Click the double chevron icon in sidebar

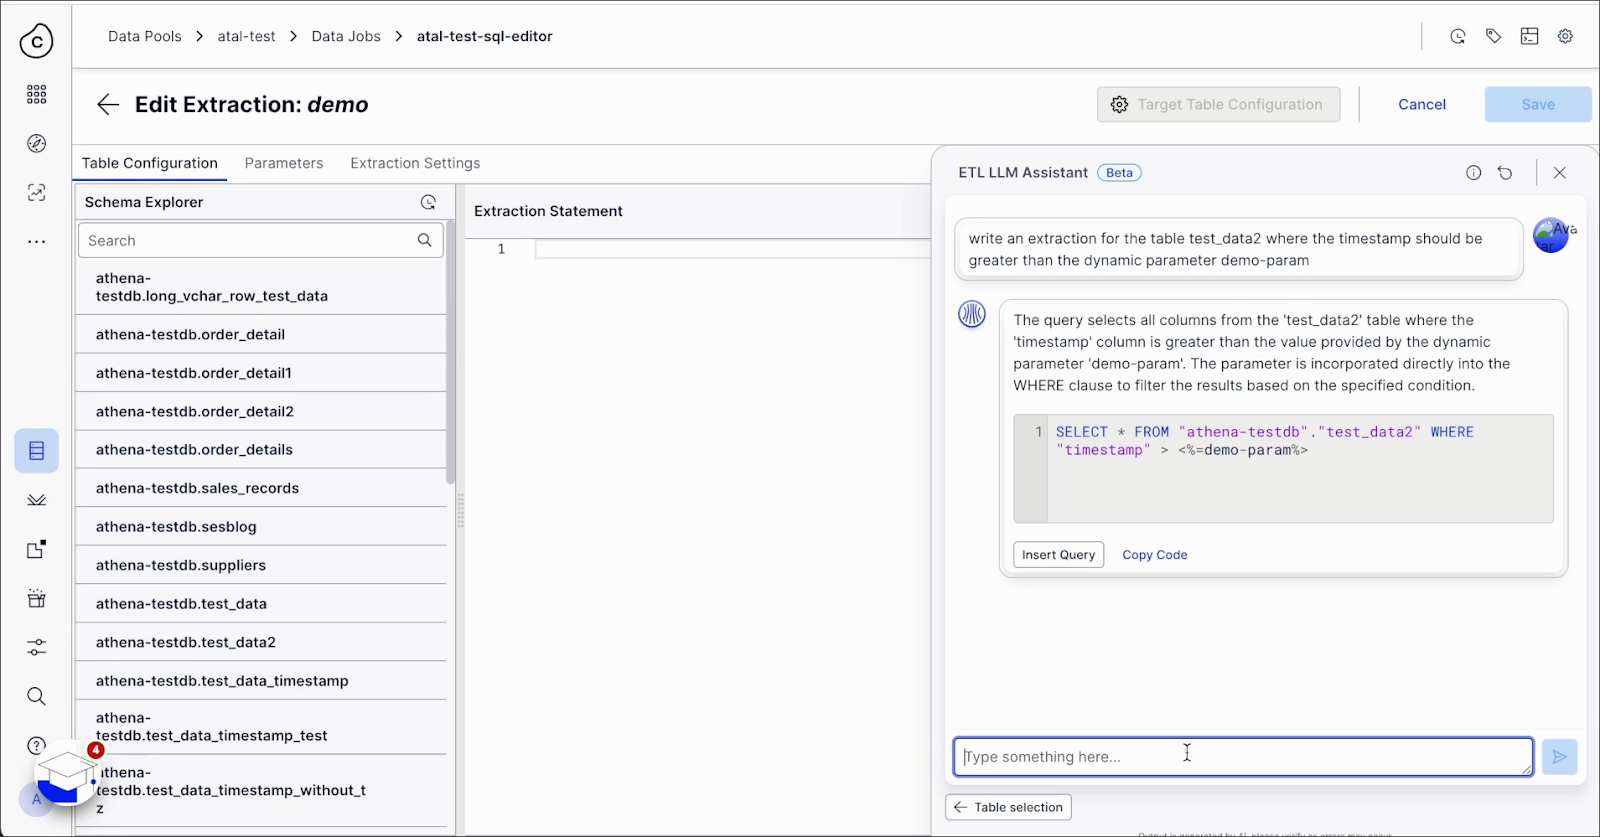36,500
